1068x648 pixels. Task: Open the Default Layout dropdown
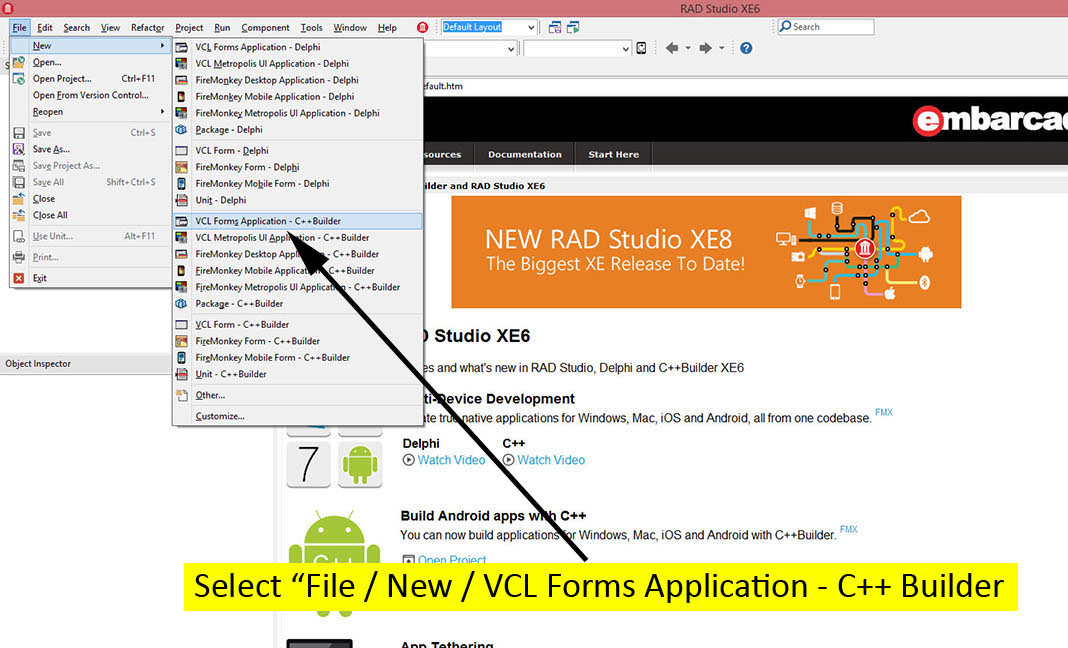(x=531, y=27)
